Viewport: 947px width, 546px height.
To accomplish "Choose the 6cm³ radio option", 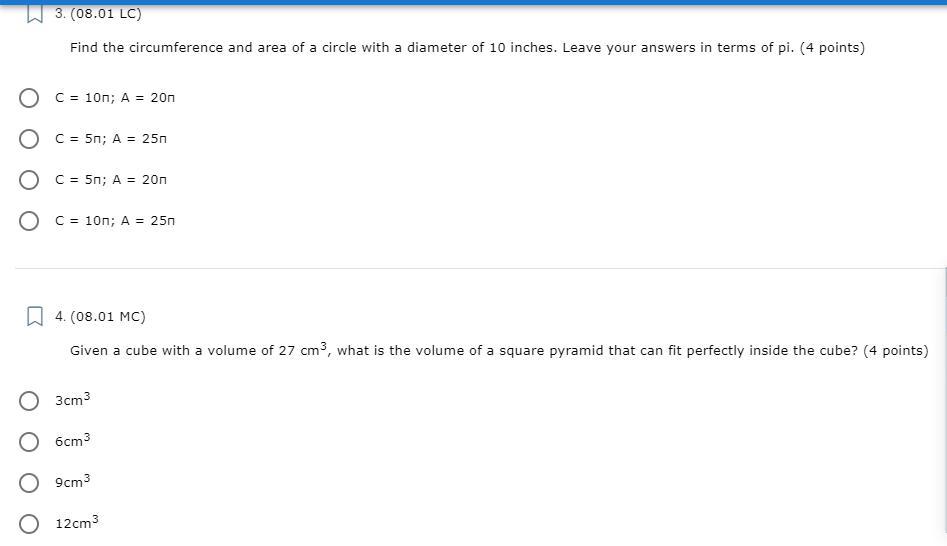I will 29,442.
